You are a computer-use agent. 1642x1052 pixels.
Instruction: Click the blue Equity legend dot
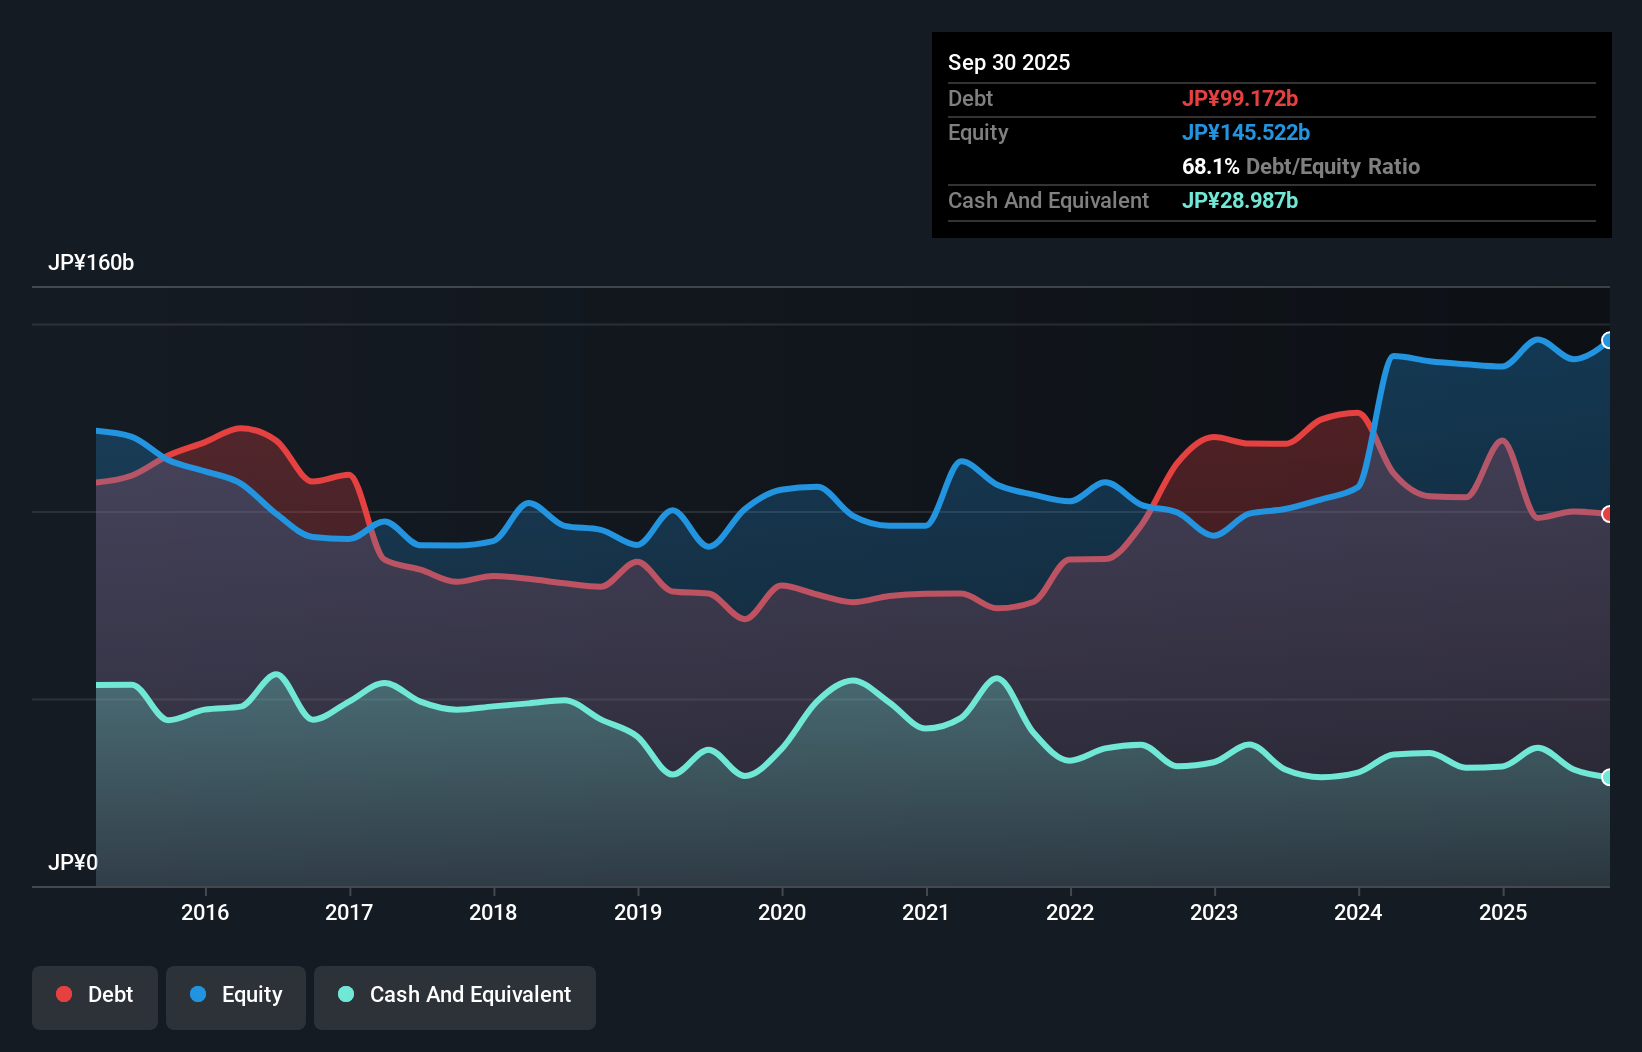198,994
